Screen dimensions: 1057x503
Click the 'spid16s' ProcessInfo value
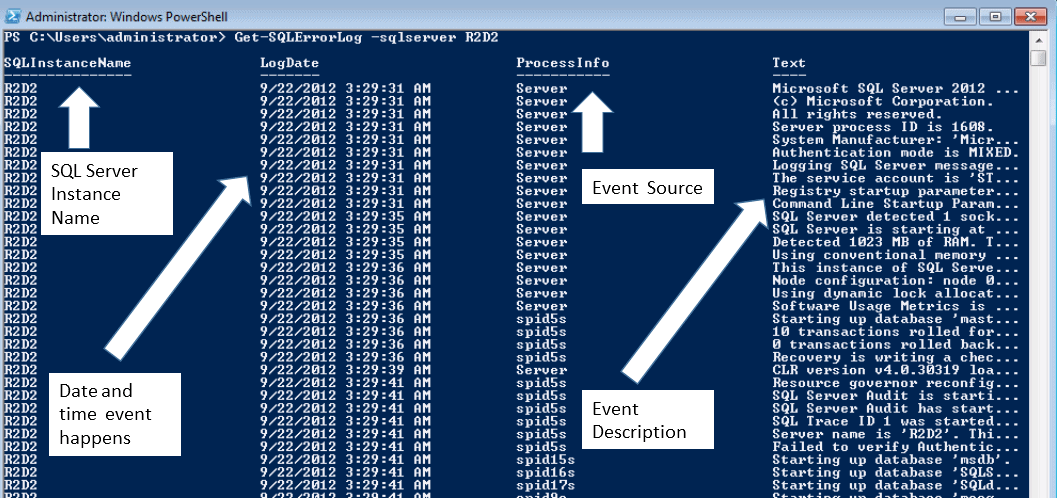click(546, 473)
